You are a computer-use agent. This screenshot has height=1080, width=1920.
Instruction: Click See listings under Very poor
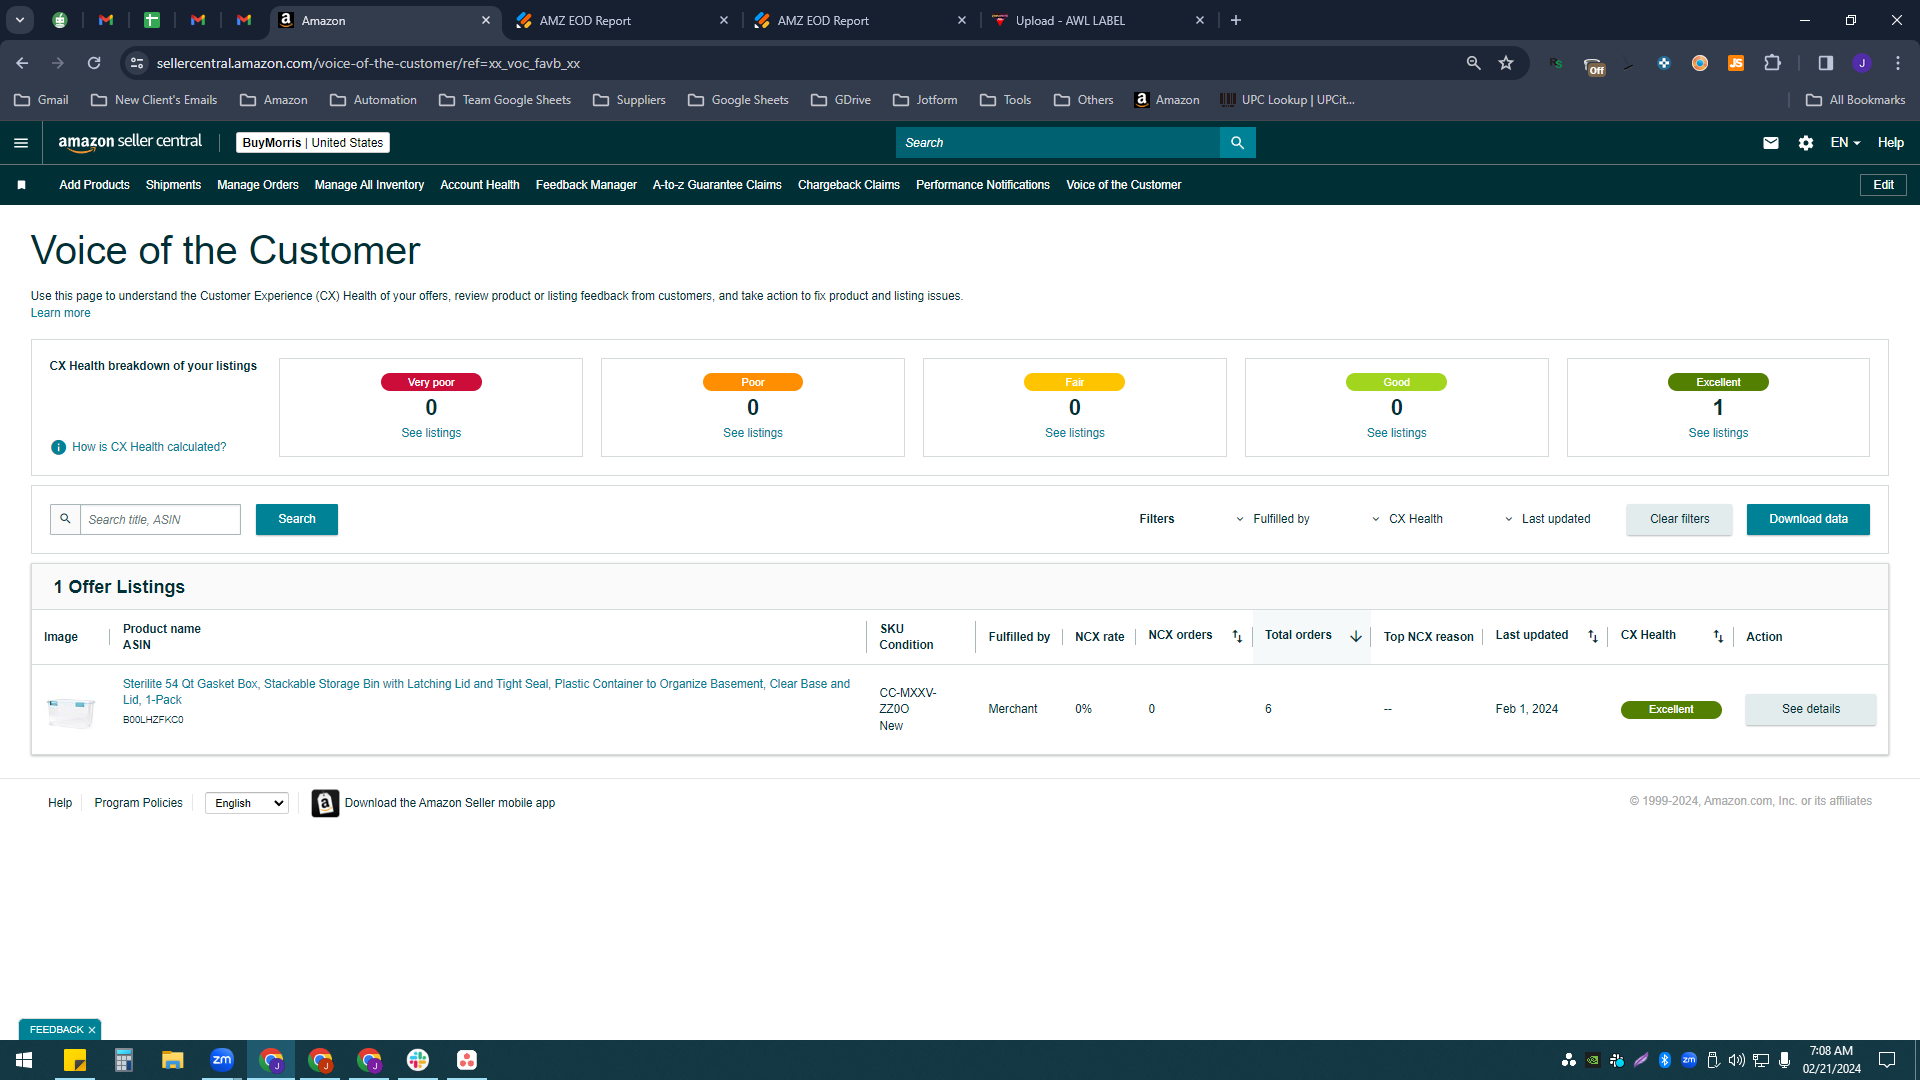click(431, 433)
